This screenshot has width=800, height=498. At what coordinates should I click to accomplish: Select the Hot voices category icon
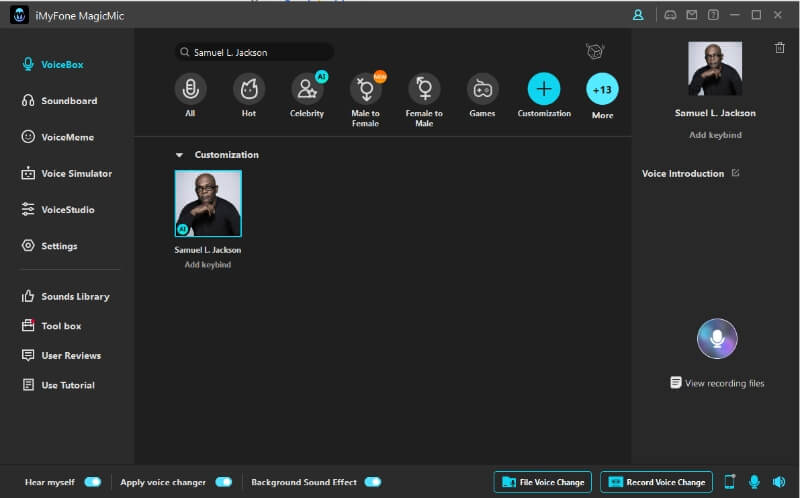[249, 89]
